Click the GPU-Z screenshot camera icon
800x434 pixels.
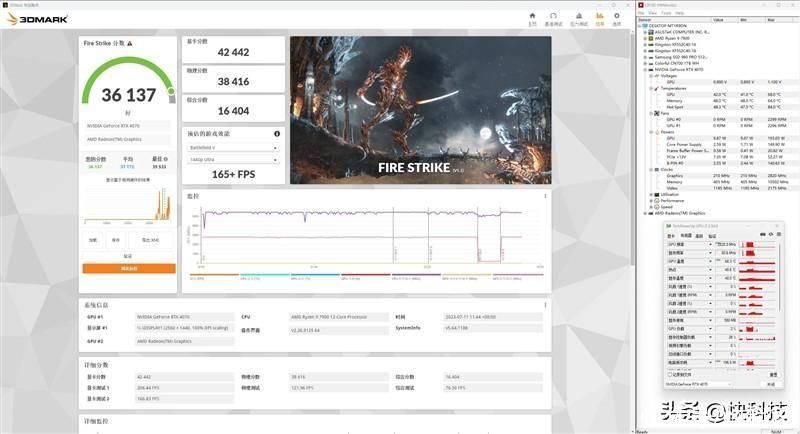tap(763, 234)
